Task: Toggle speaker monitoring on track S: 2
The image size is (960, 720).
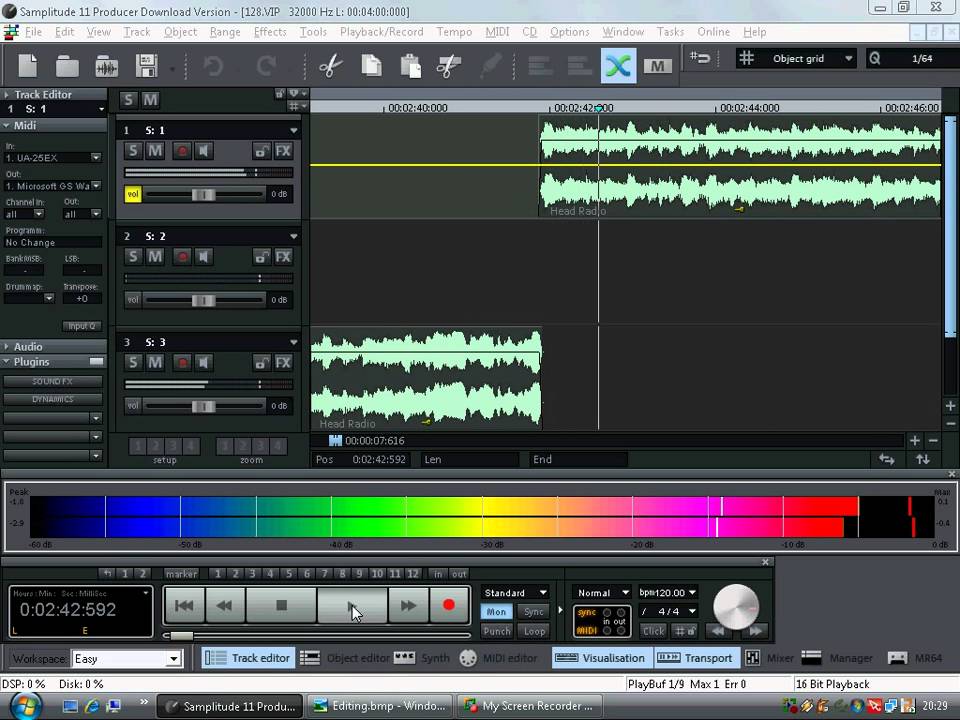Action: pos(204,257)
